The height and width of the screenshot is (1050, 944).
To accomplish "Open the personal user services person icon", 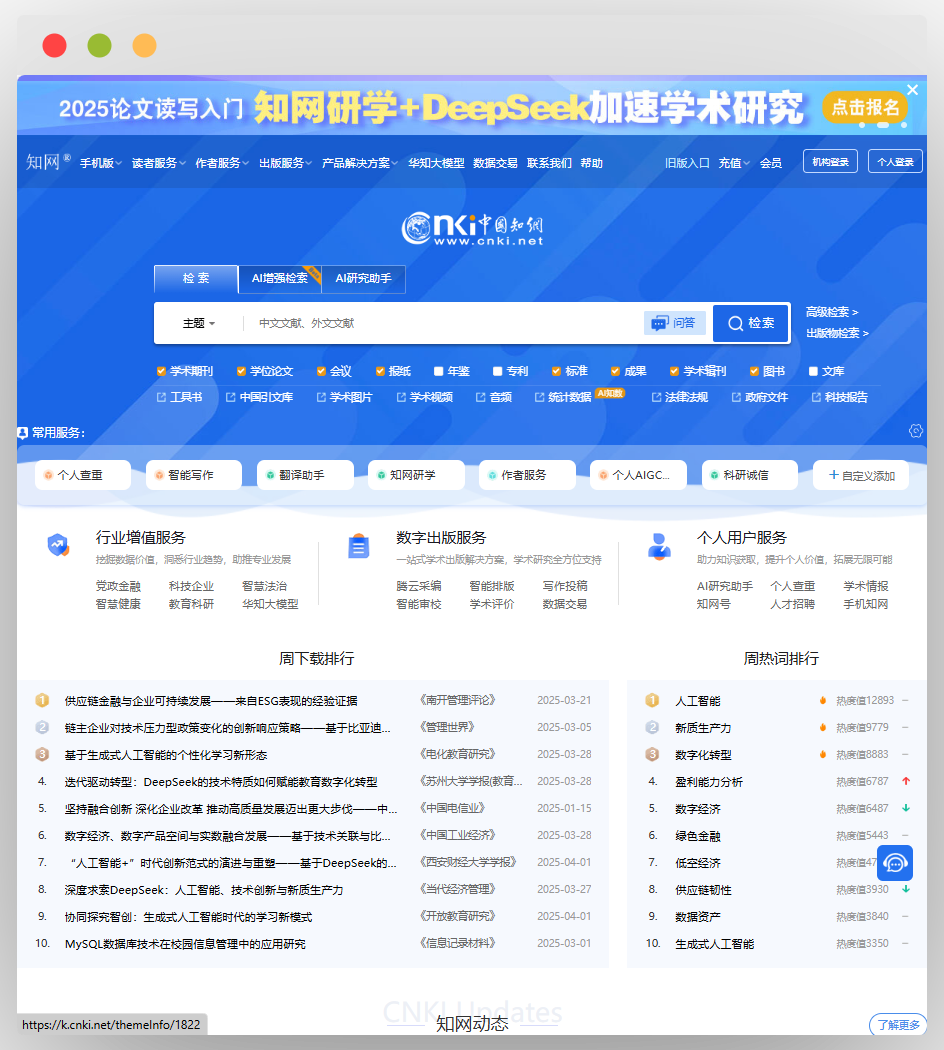I will pyautogui.click(x=659, y=546).
